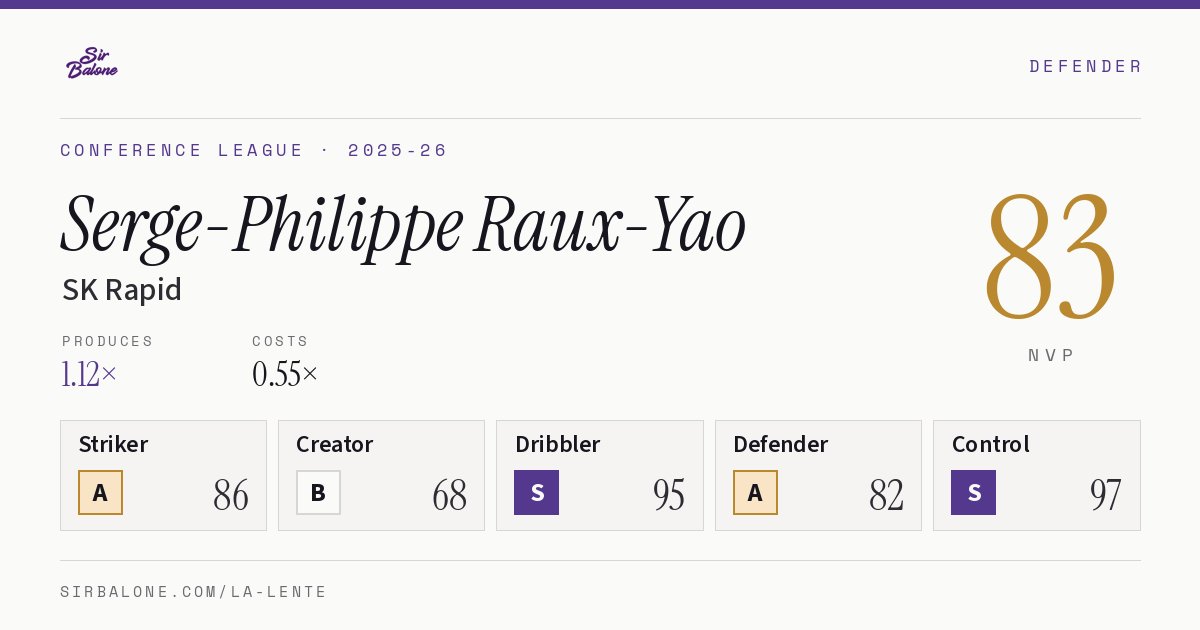
Task: Open the Dribbler rating card
Action: click(600, 475)
